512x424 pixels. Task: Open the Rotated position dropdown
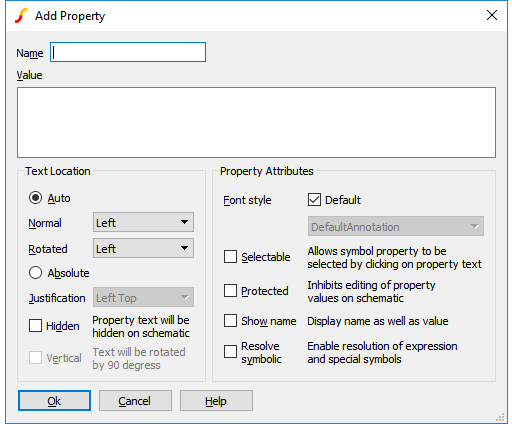[x=143, y=248]
